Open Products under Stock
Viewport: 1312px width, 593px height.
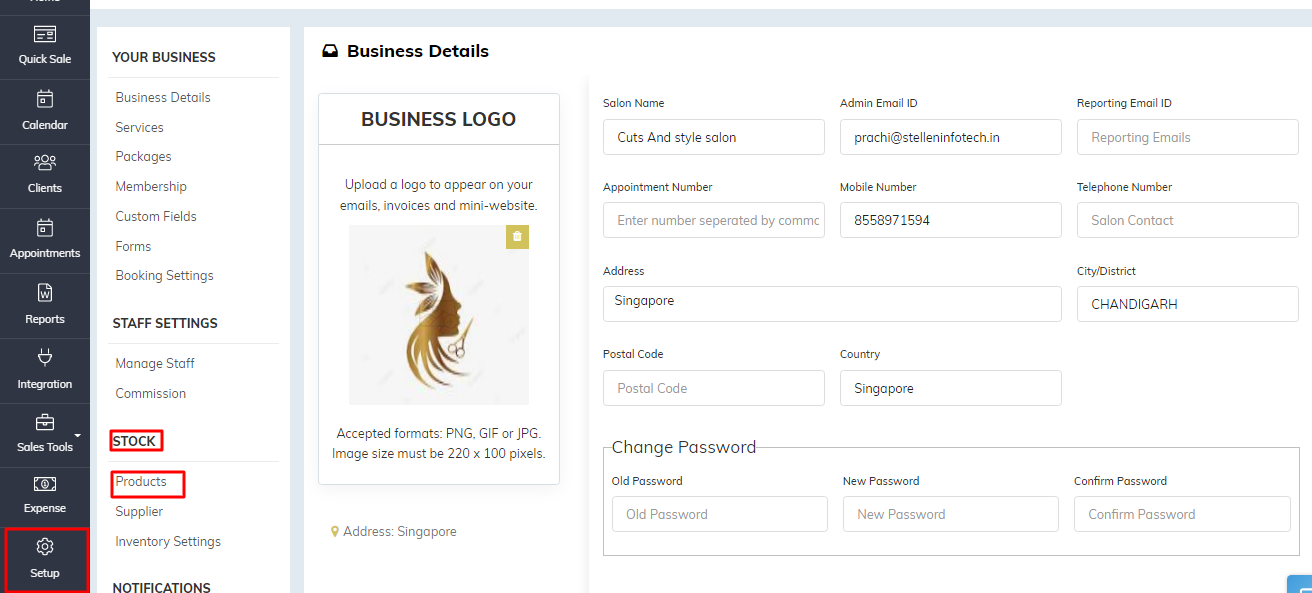point(141,482)
